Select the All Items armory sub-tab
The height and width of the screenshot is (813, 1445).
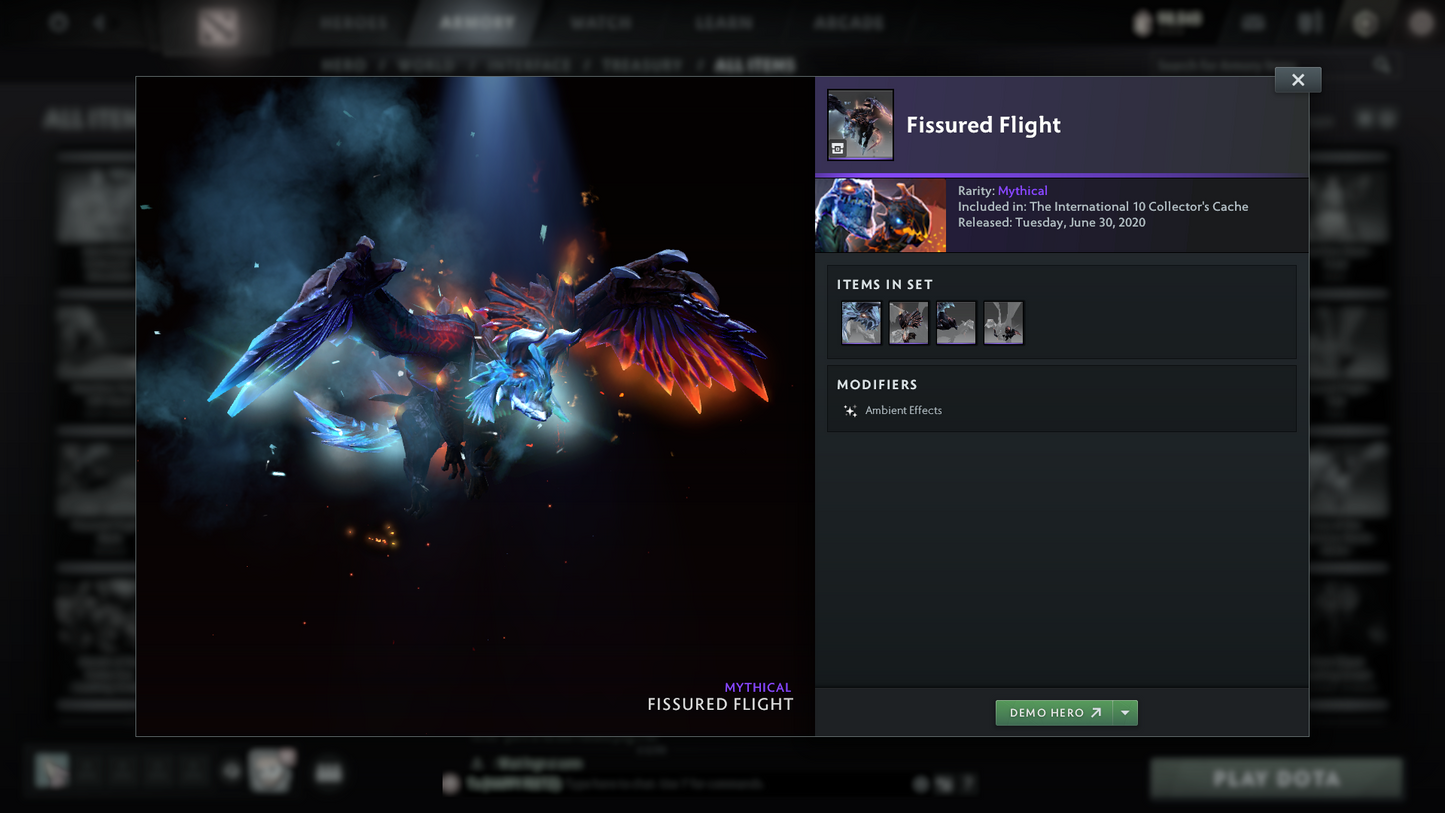coord(756,65)
